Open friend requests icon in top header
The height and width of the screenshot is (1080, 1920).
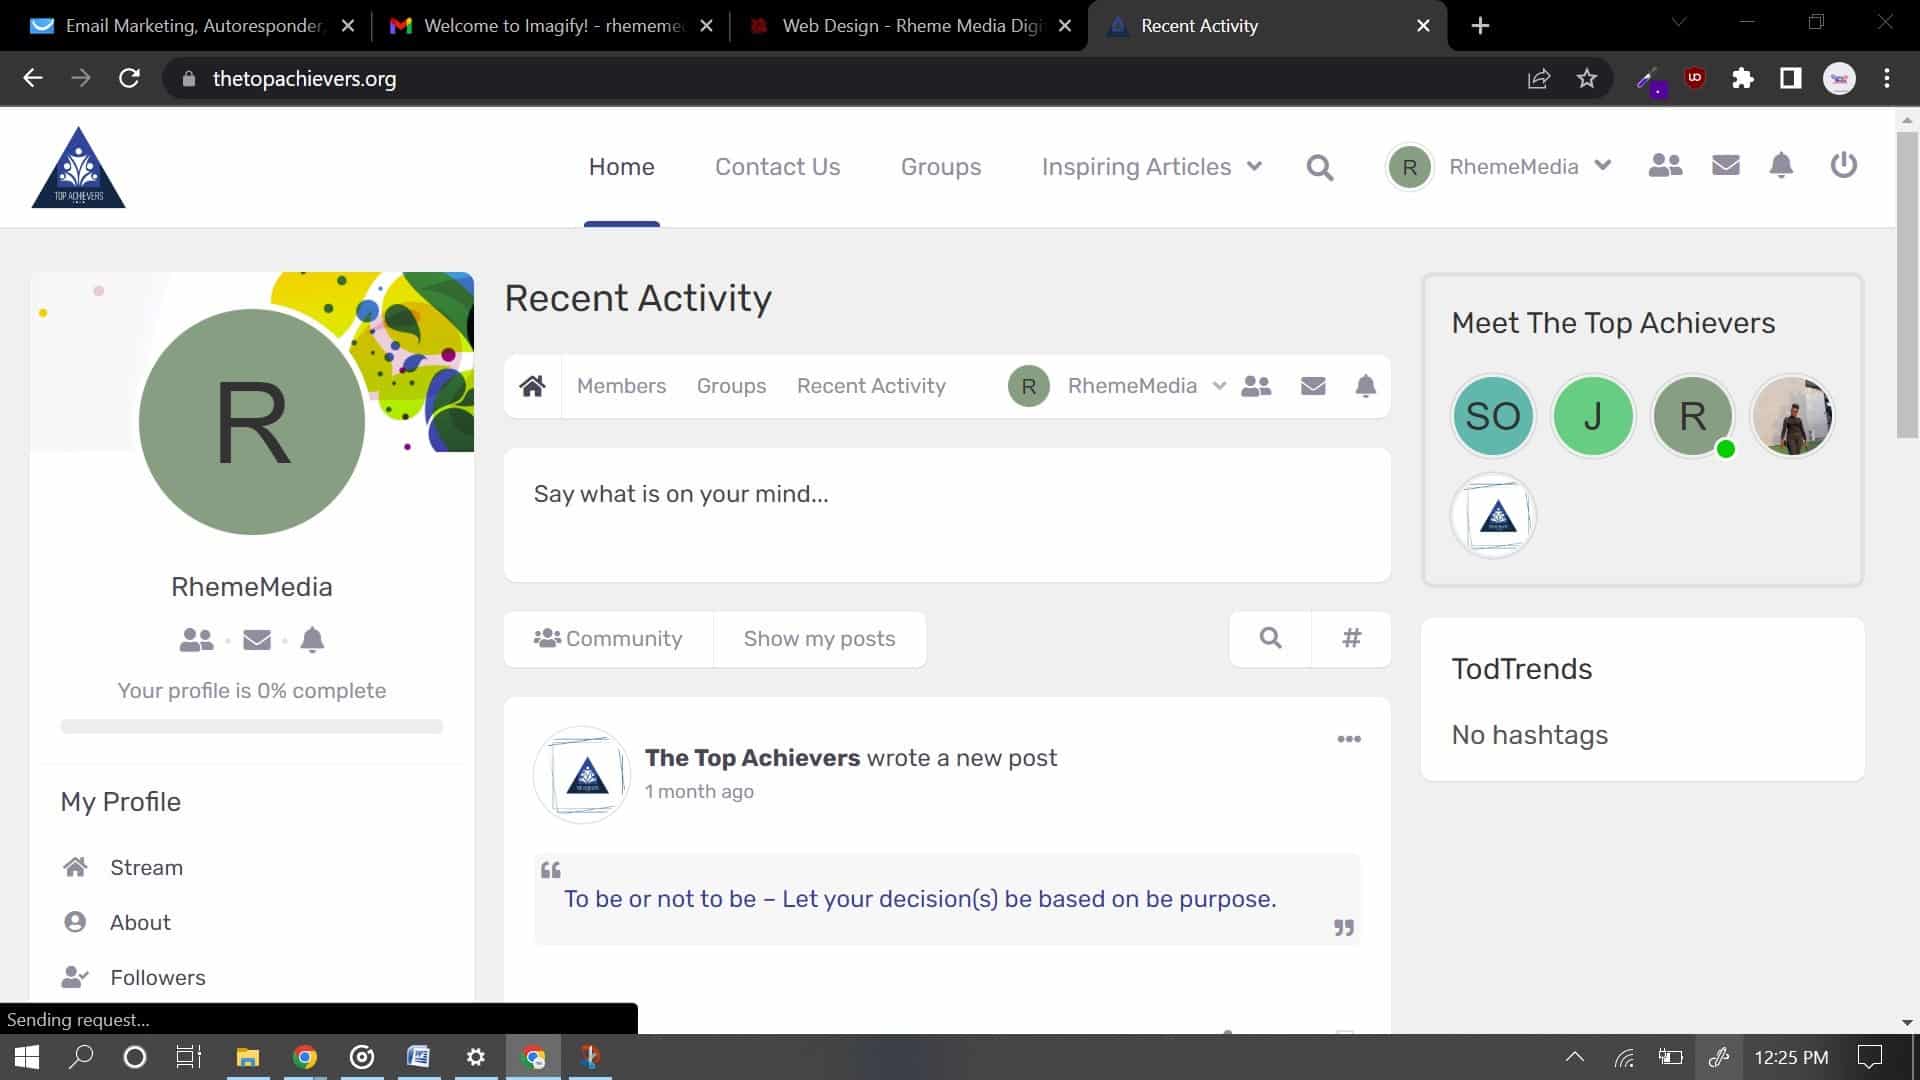[1665, 165]
